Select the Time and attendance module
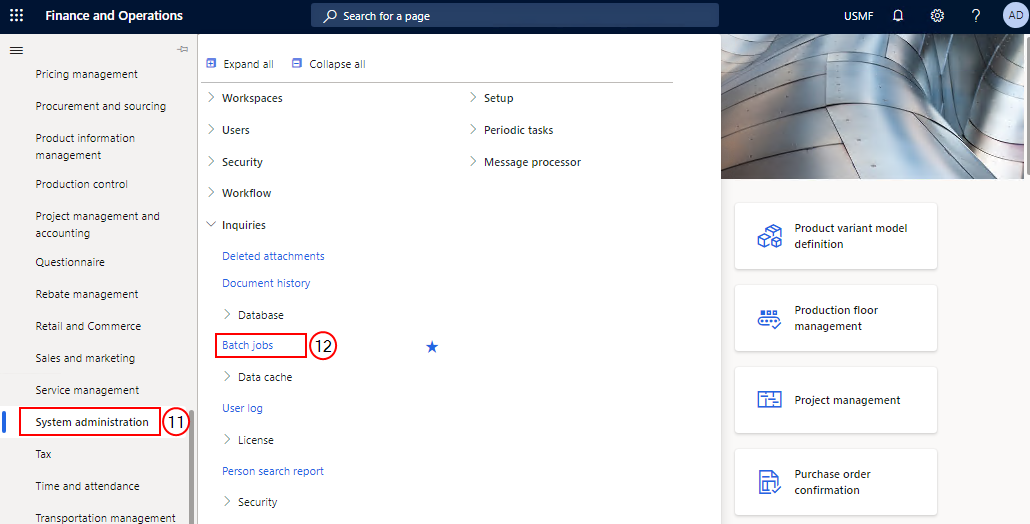The image size is (1030, 524). coord(87,486)
